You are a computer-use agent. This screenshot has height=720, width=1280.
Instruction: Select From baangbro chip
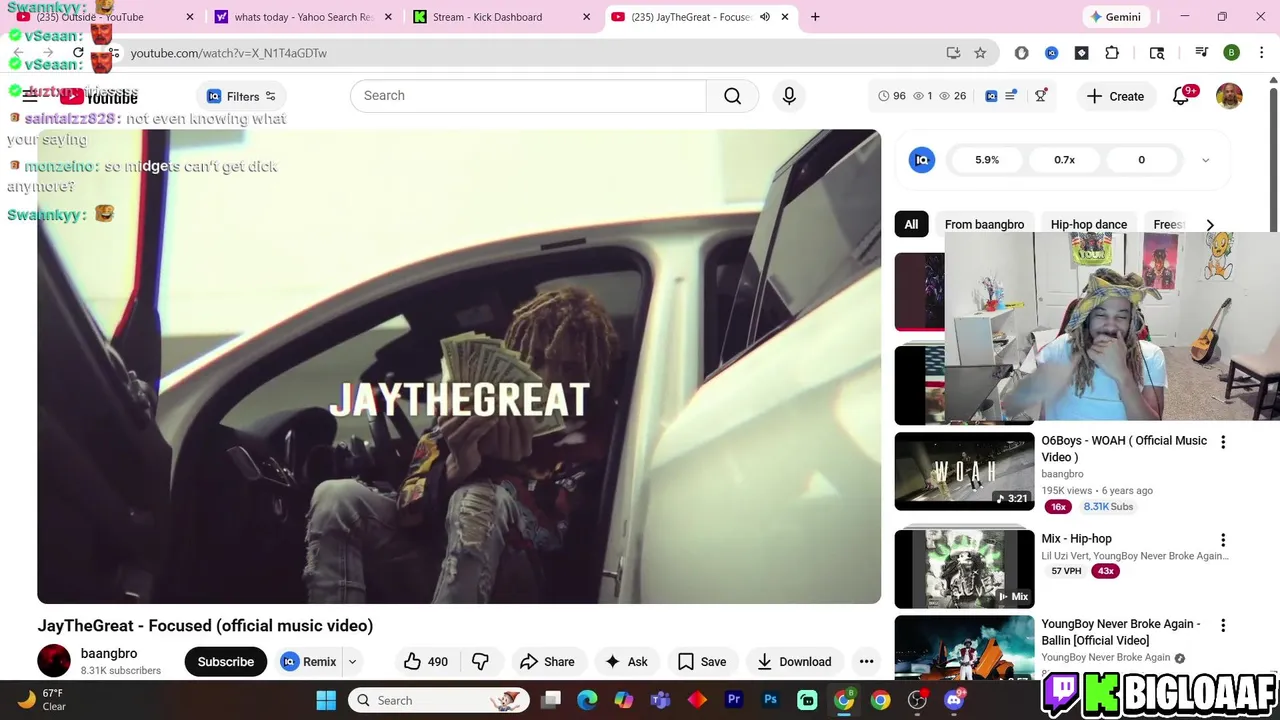984,225
